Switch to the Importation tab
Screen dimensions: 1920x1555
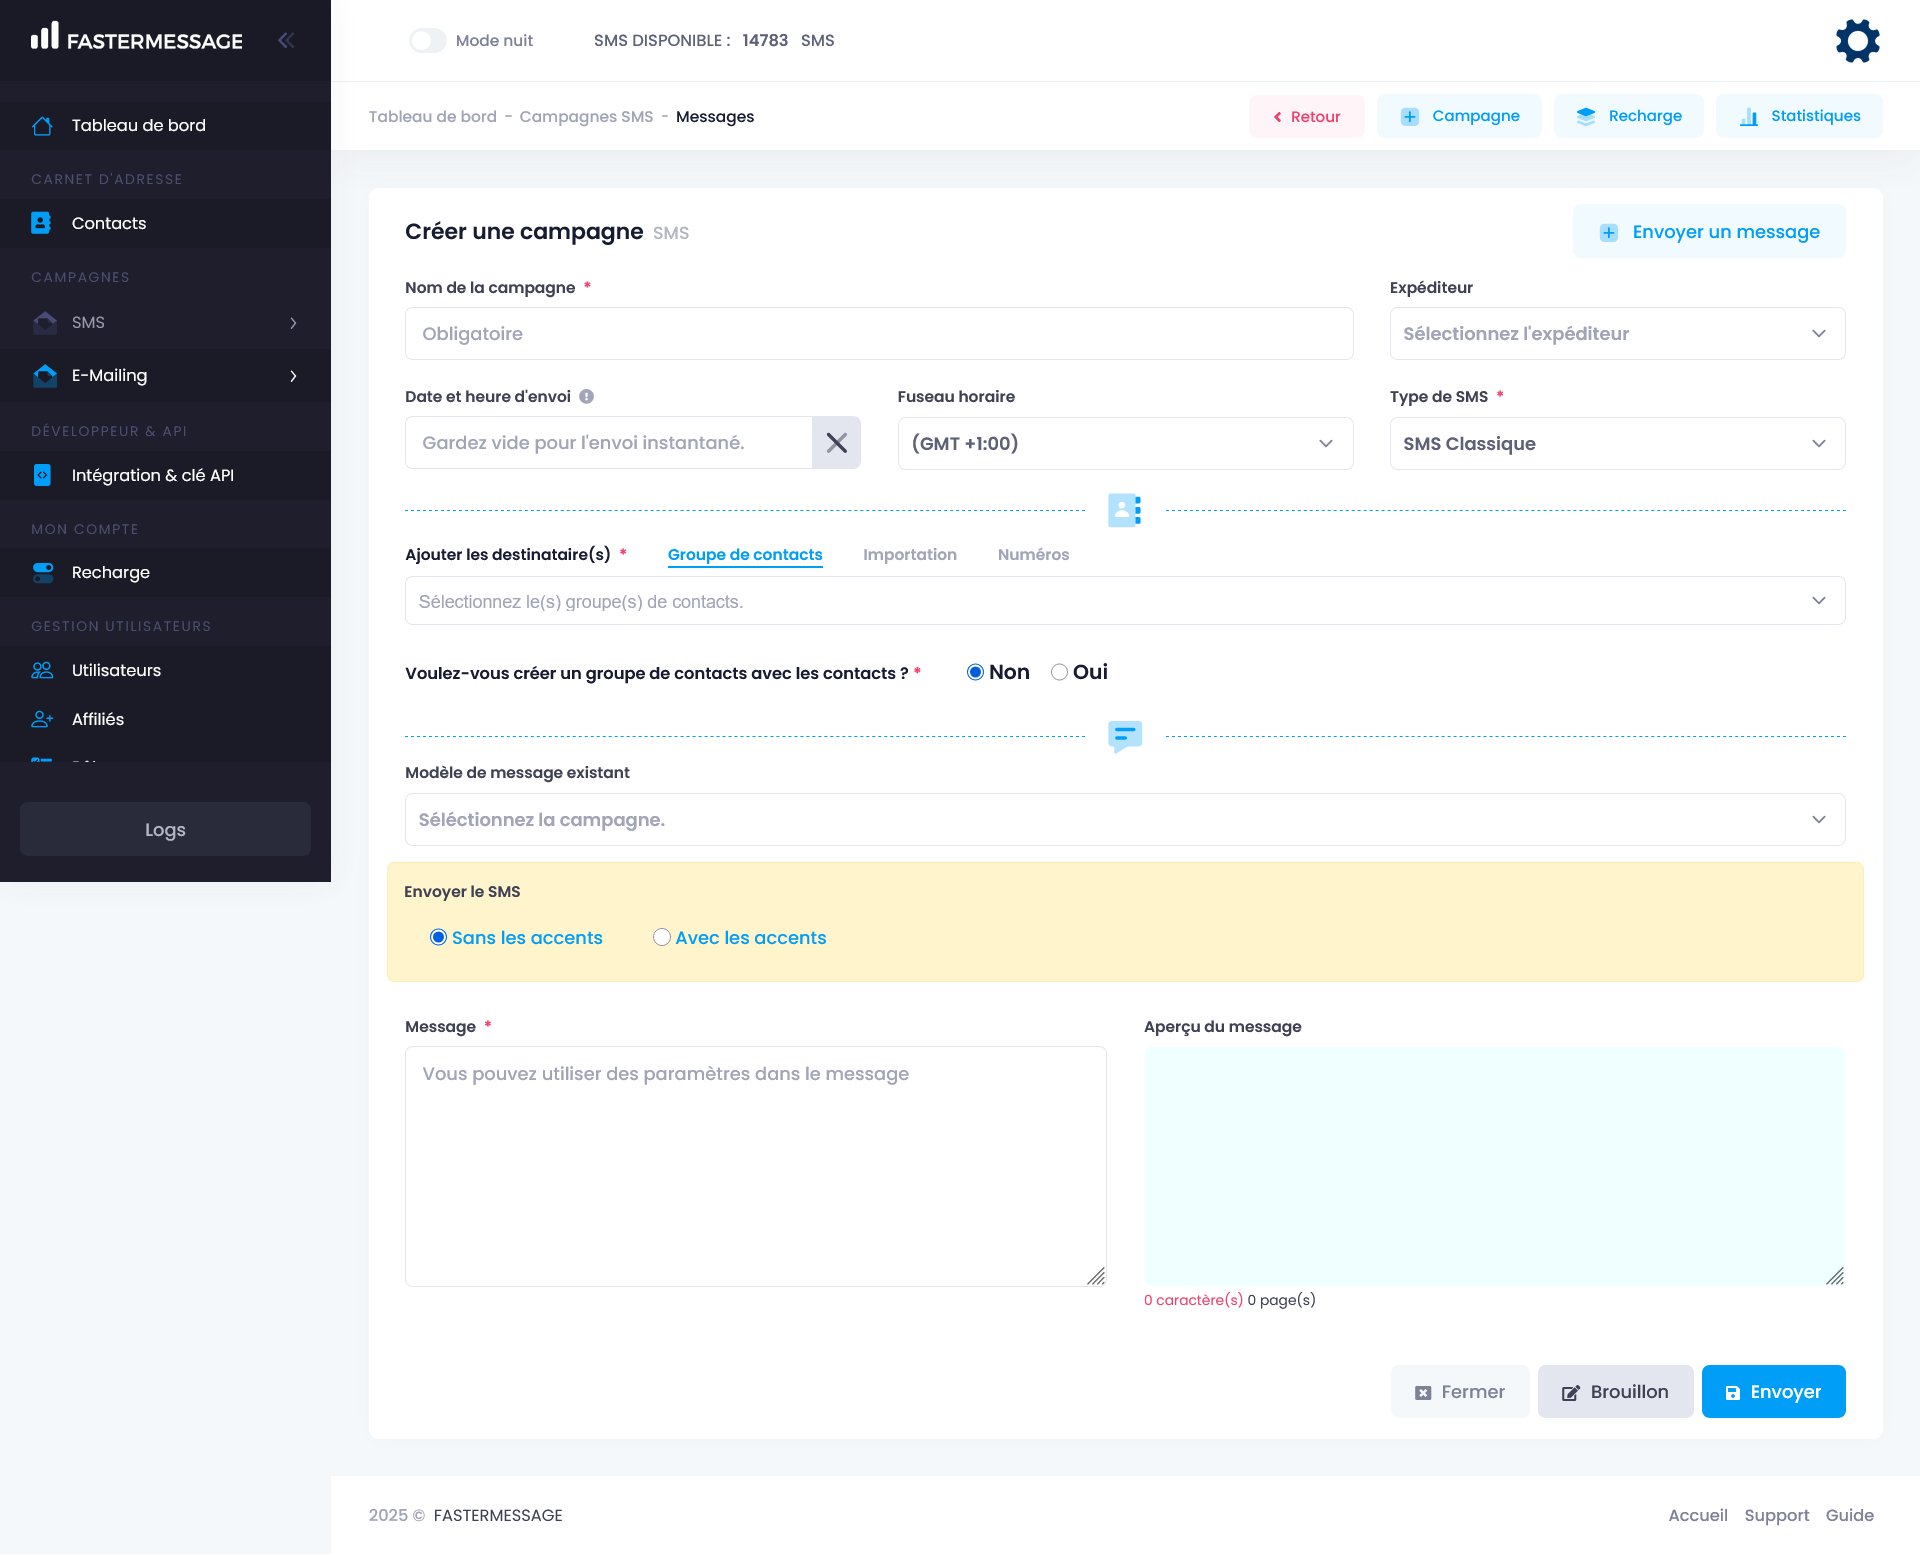(909, 554)
